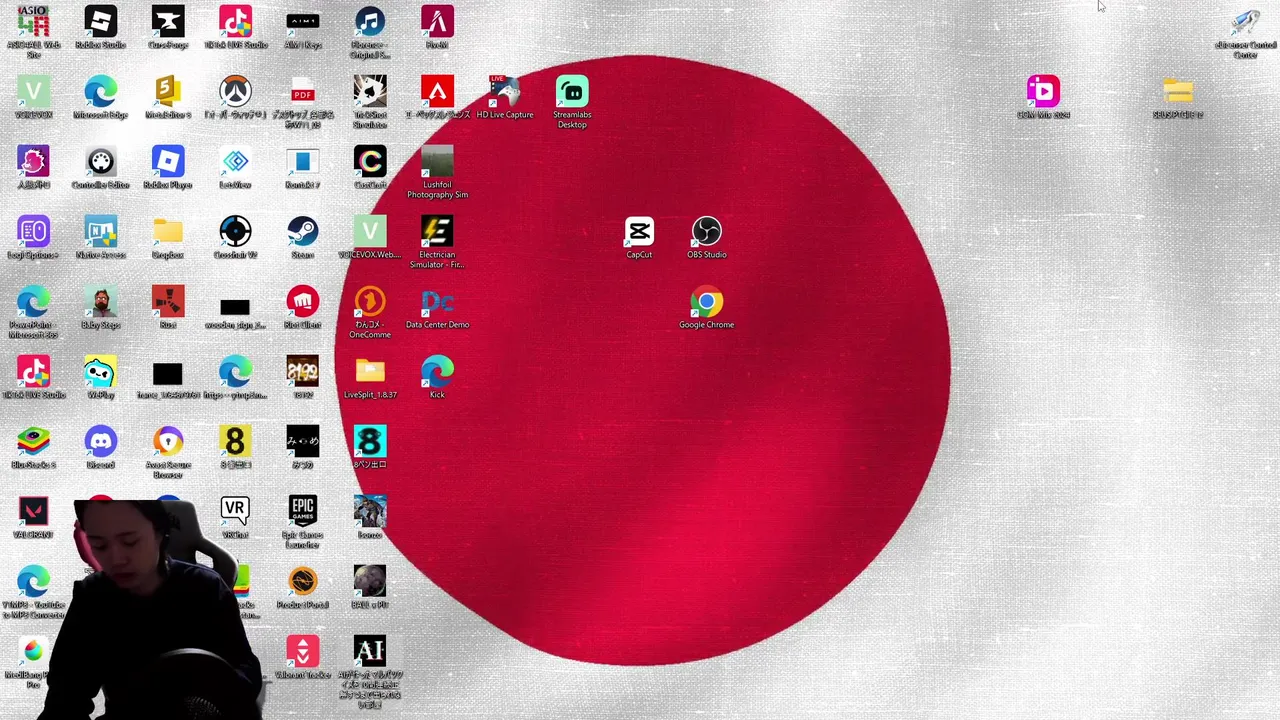The width and height of the screenshot is (1280, 720).
Task: Open the Logi Options+ shortcut
Action: pyautogui.click(x=33, y=237)
